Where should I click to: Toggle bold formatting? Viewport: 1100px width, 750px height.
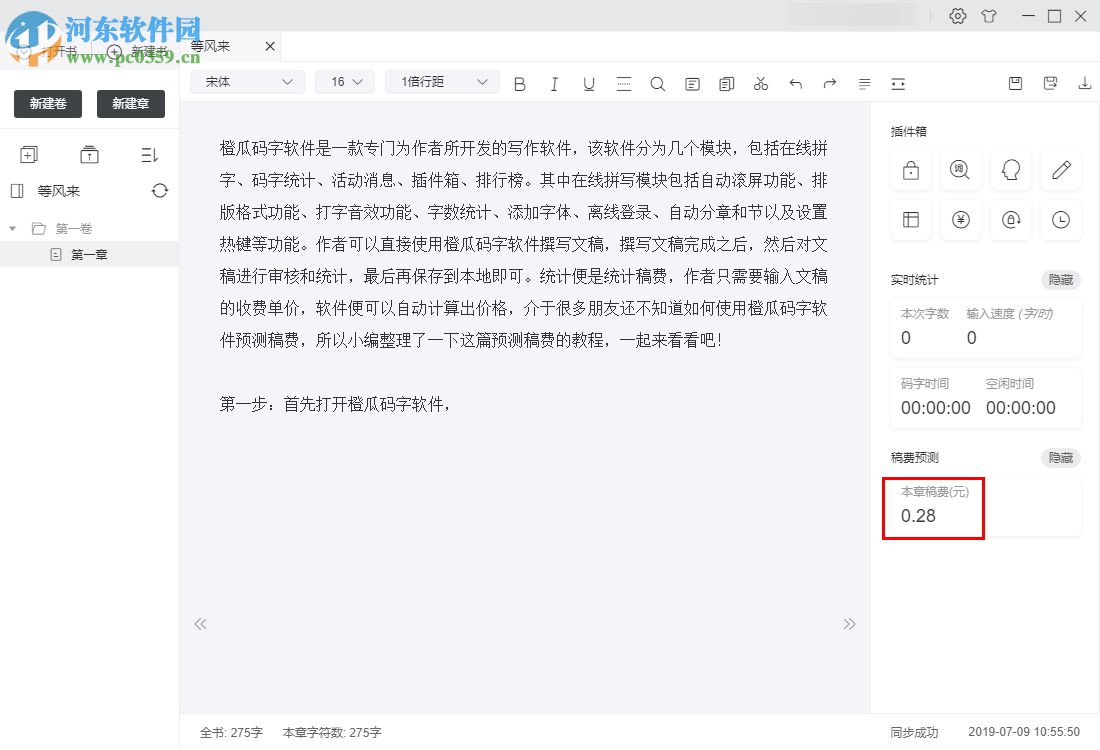[519, 84]
